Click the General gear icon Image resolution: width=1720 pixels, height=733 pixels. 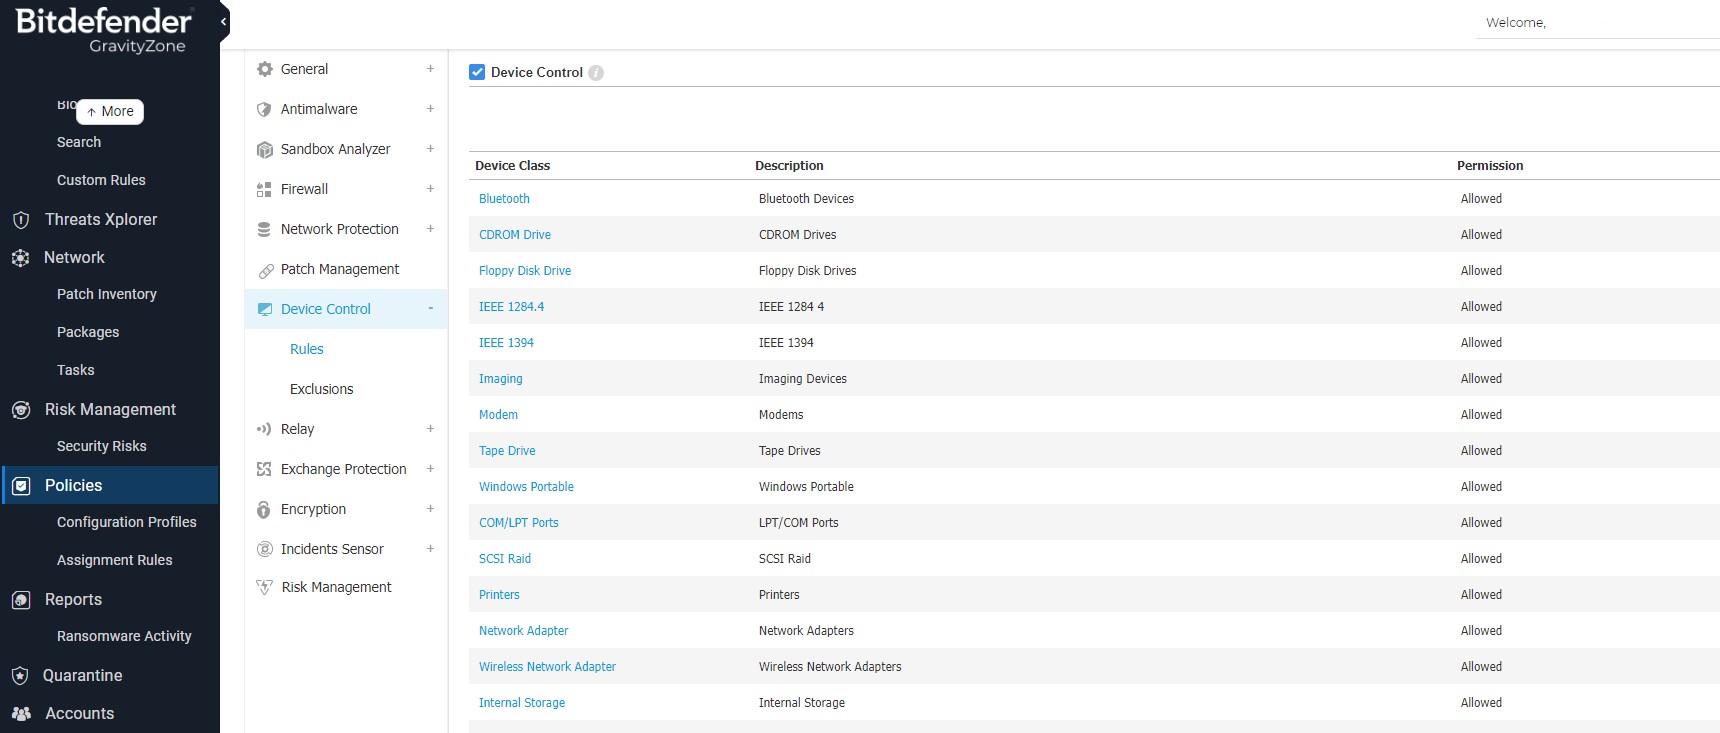(265, 69)
